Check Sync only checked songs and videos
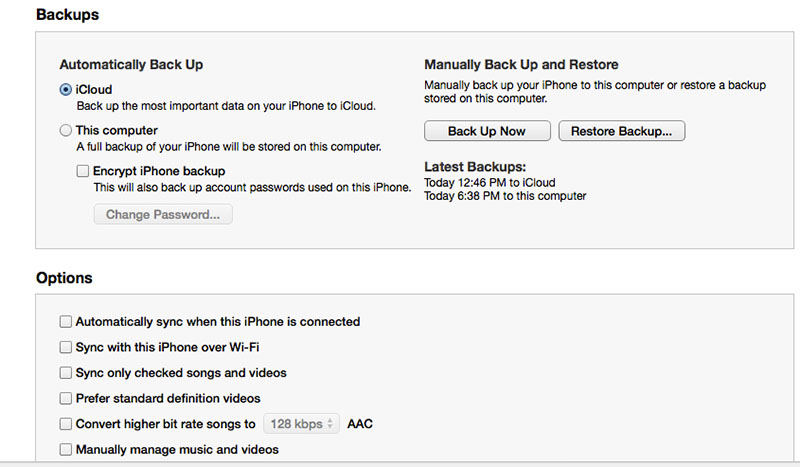 point(66,373)
